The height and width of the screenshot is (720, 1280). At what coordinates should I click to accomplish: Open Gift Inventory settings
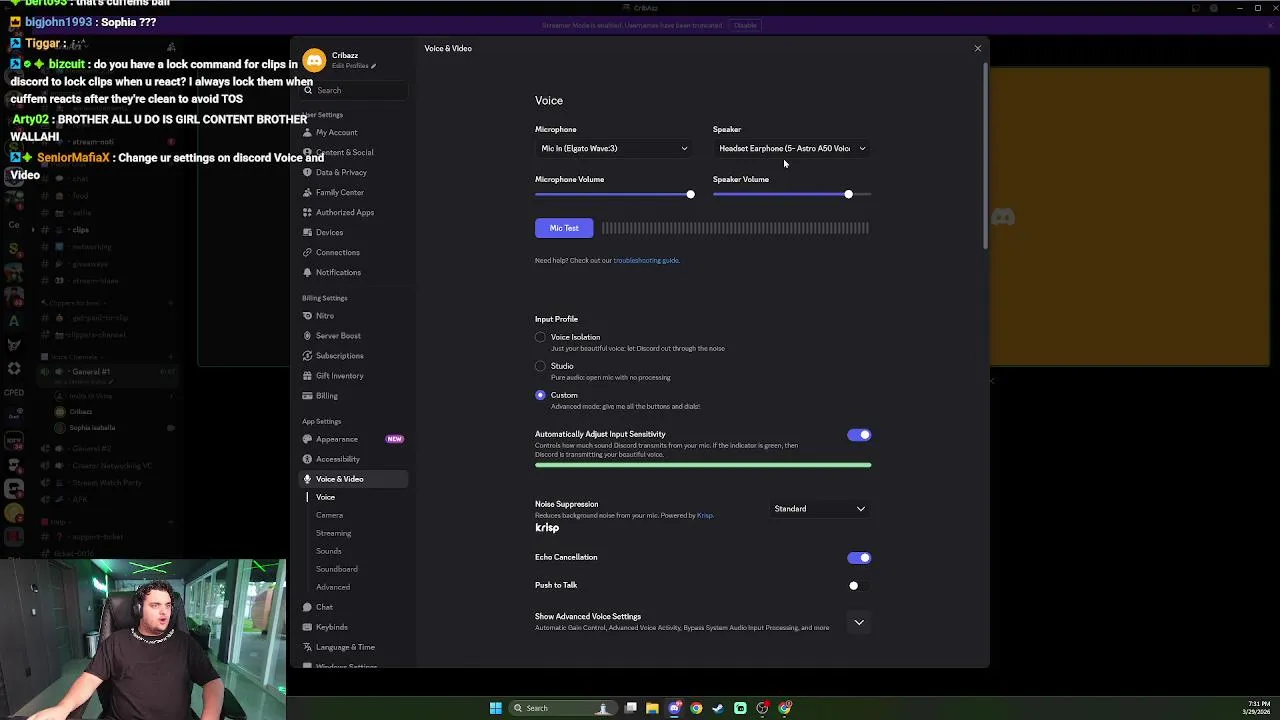click(x=353, y=376)
